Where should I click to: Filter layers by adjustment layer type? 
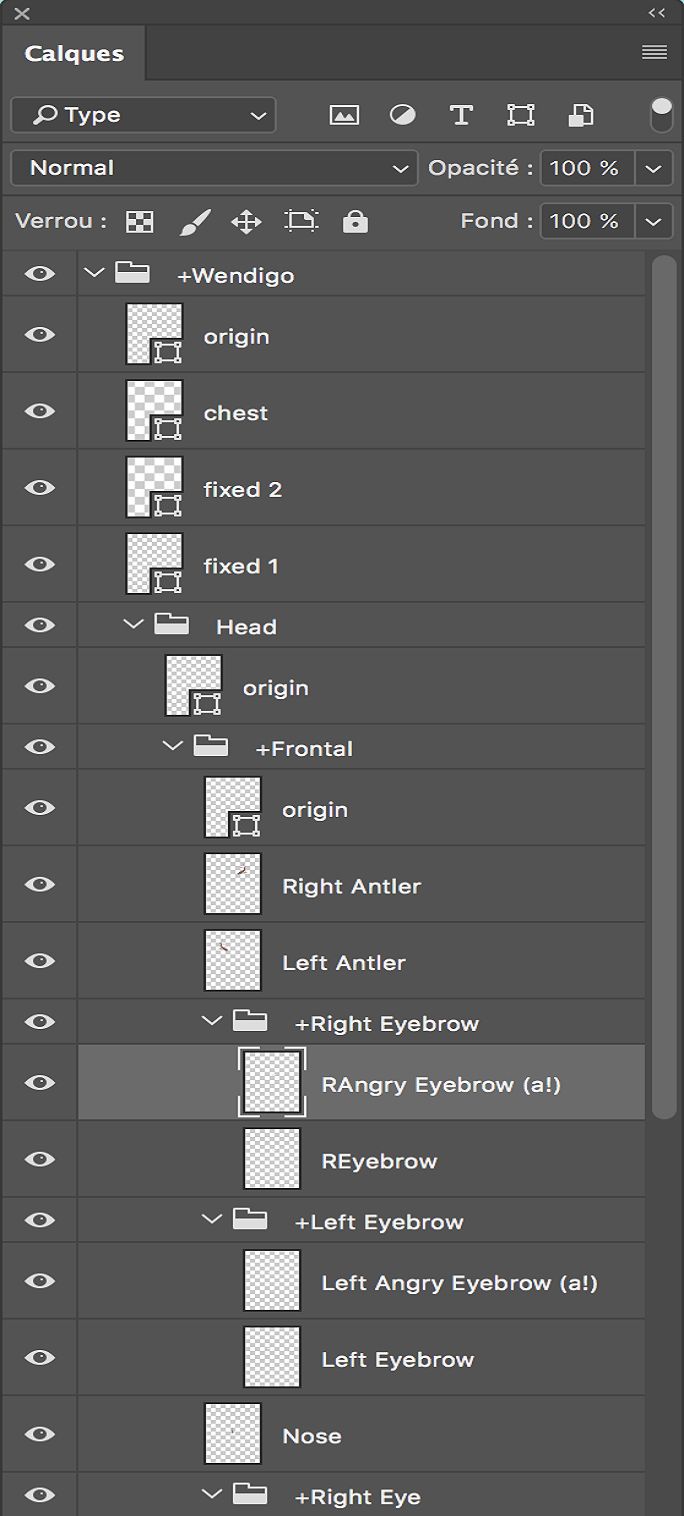[402, 115]
